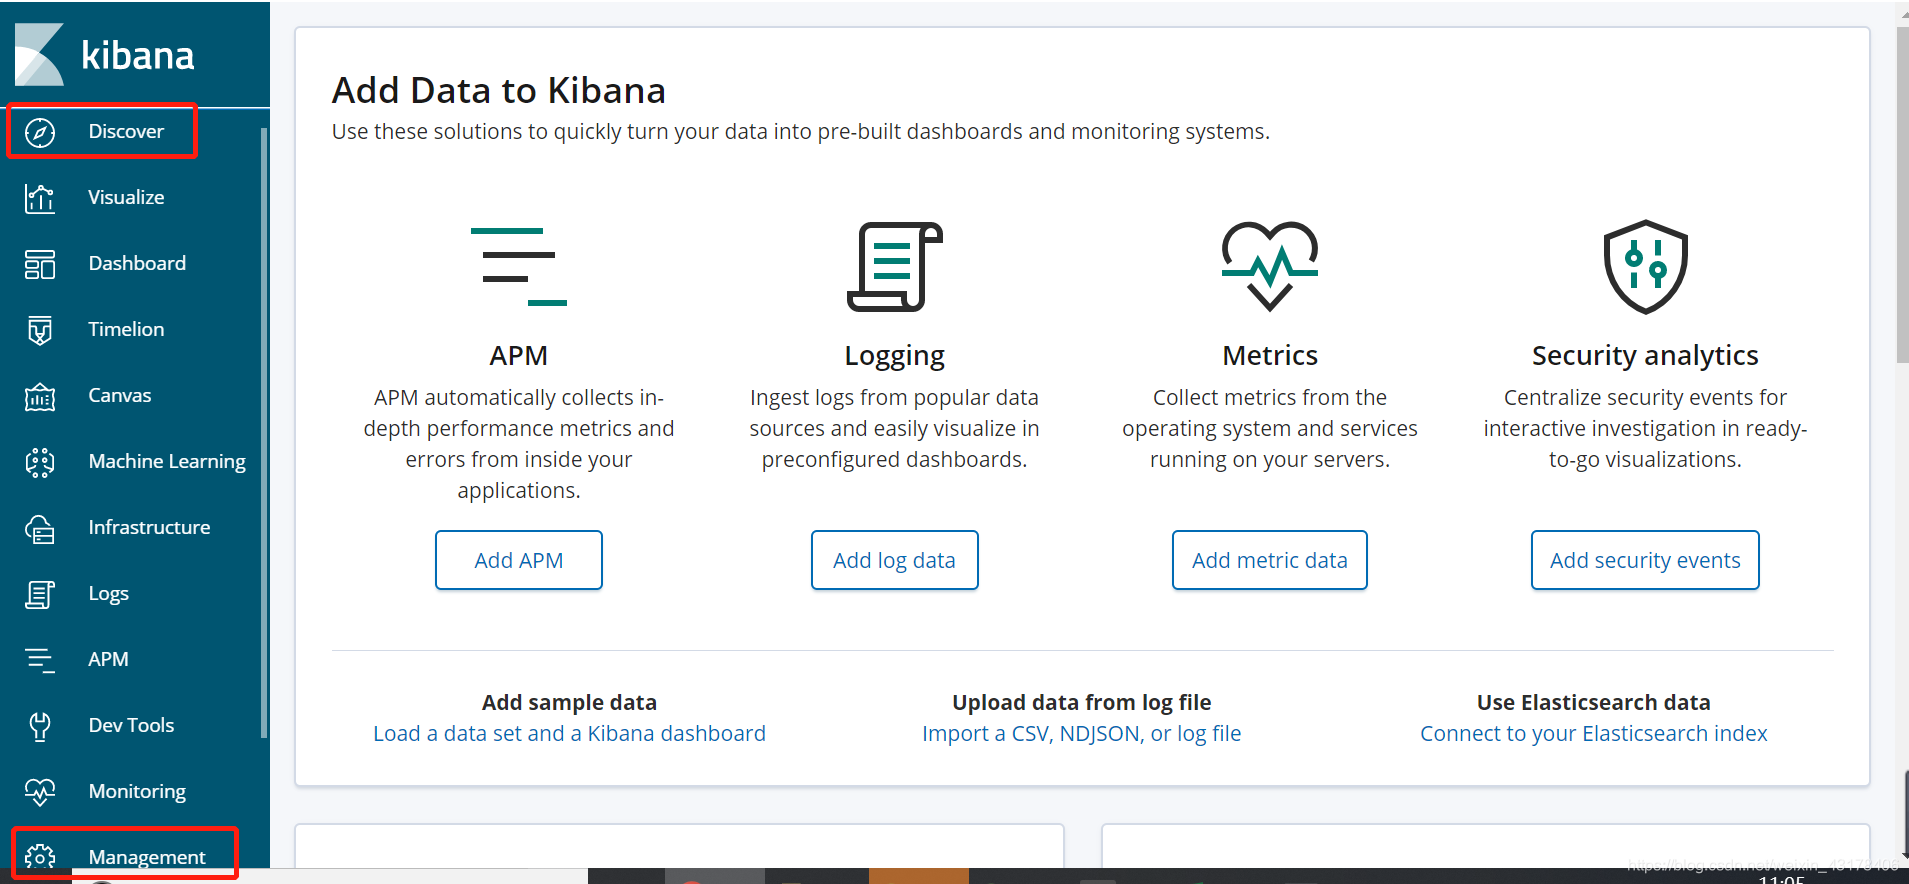Image resolution: width=1909 pixels, height=884 pixels.
Task: Open Canvas from the sidebar
Action: pos(120,395)
